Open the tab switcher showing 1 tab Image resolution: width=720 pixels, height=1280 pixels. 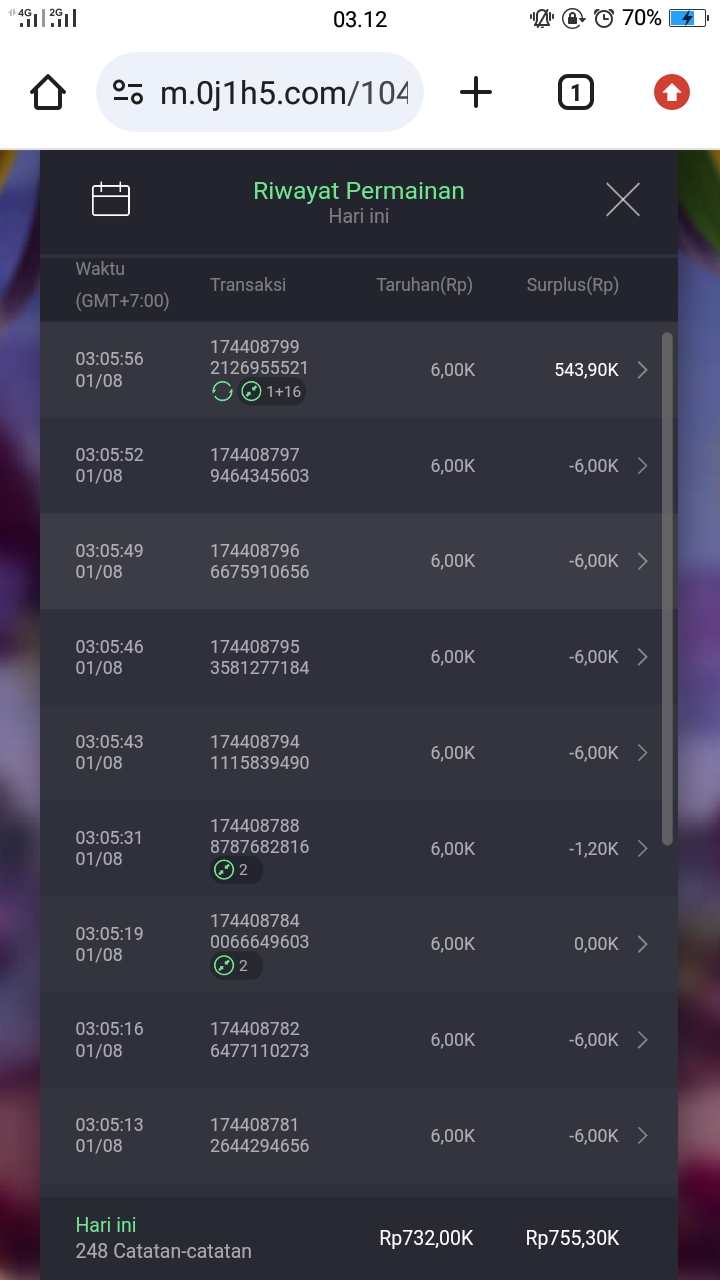pos(575,94)
